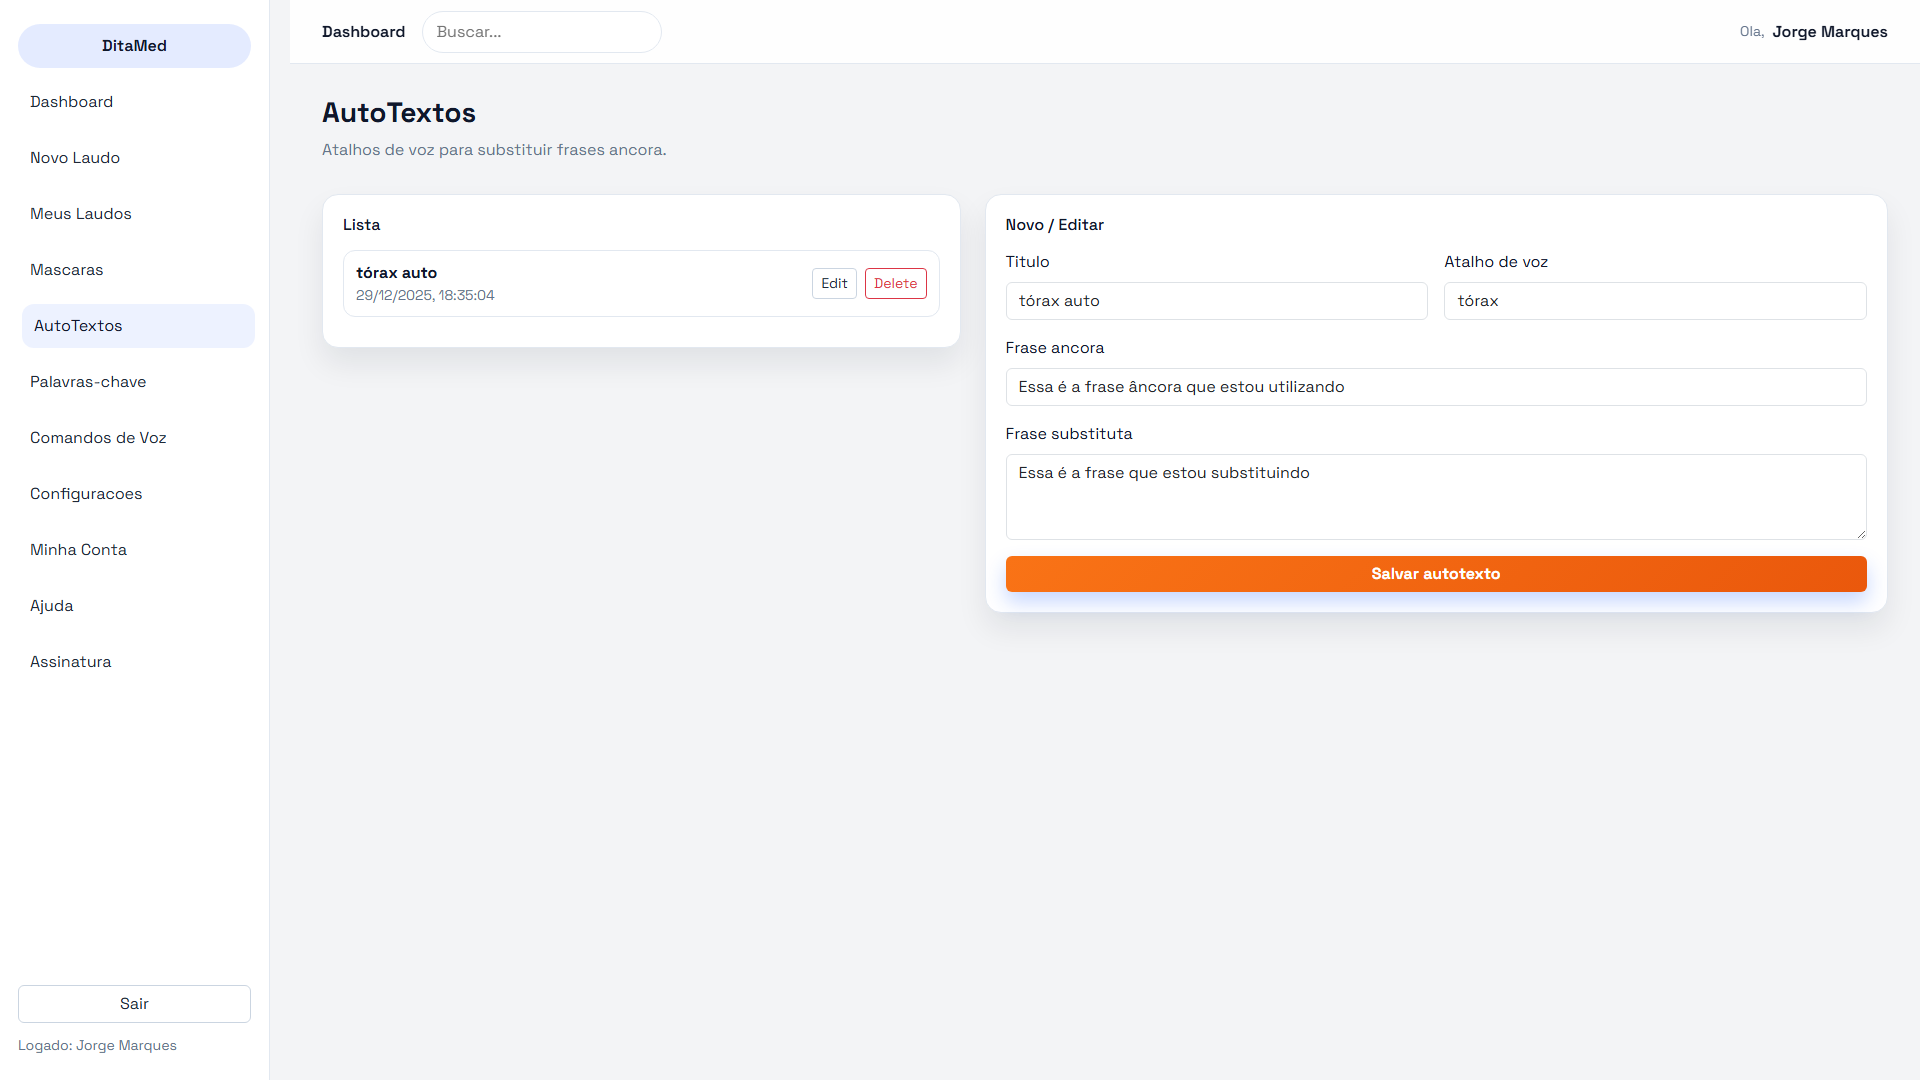
Task: Focus the Buscar search field
Action: [541, 32]
